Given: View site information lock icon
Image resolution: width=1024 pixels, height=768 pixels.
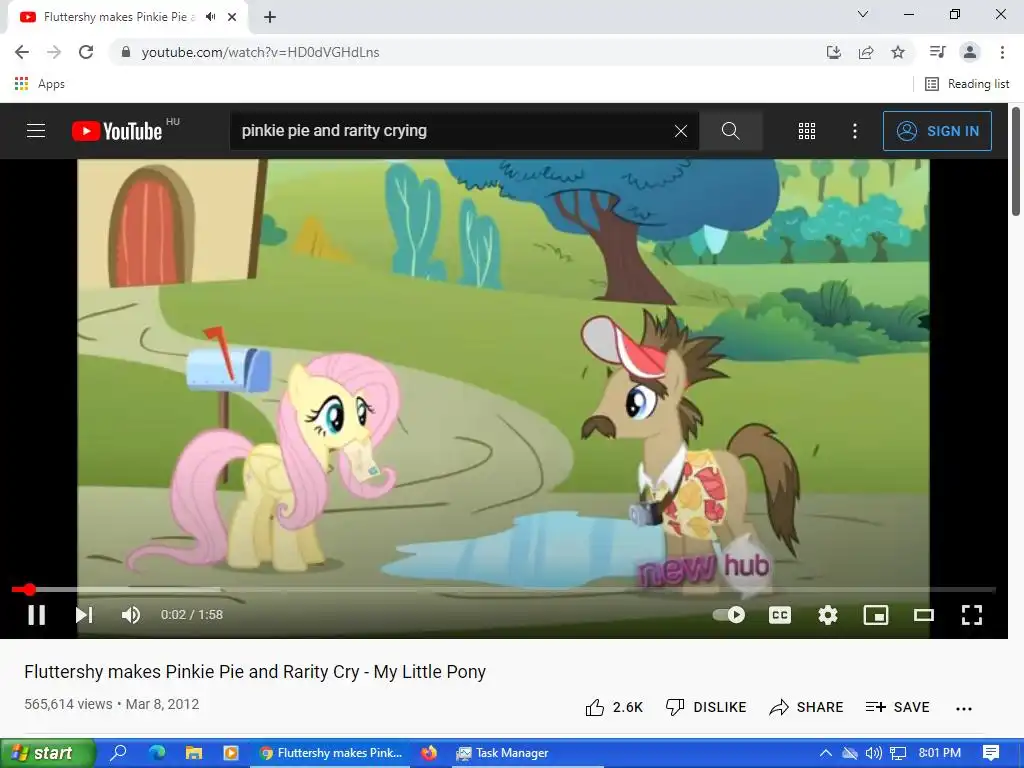Looking at the screenshot, I should [x=126, y=52].
